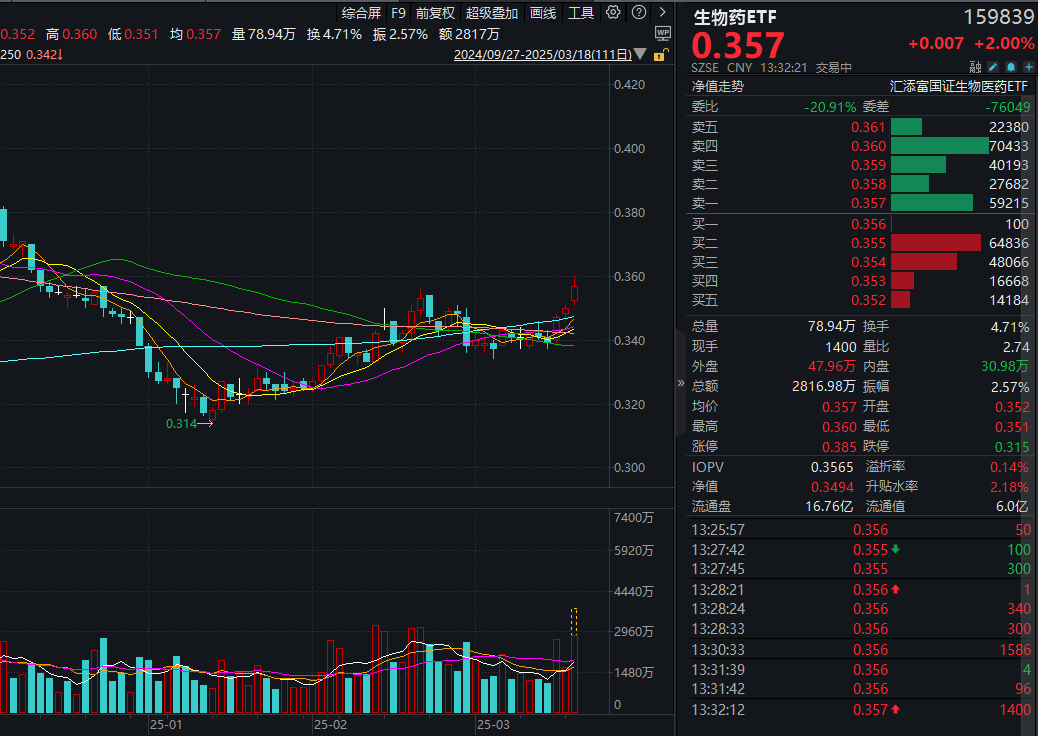1038x736 pixels.
Task: Open the date-range dropdown triangle next to 111日
Action: (x=638, y=54)
